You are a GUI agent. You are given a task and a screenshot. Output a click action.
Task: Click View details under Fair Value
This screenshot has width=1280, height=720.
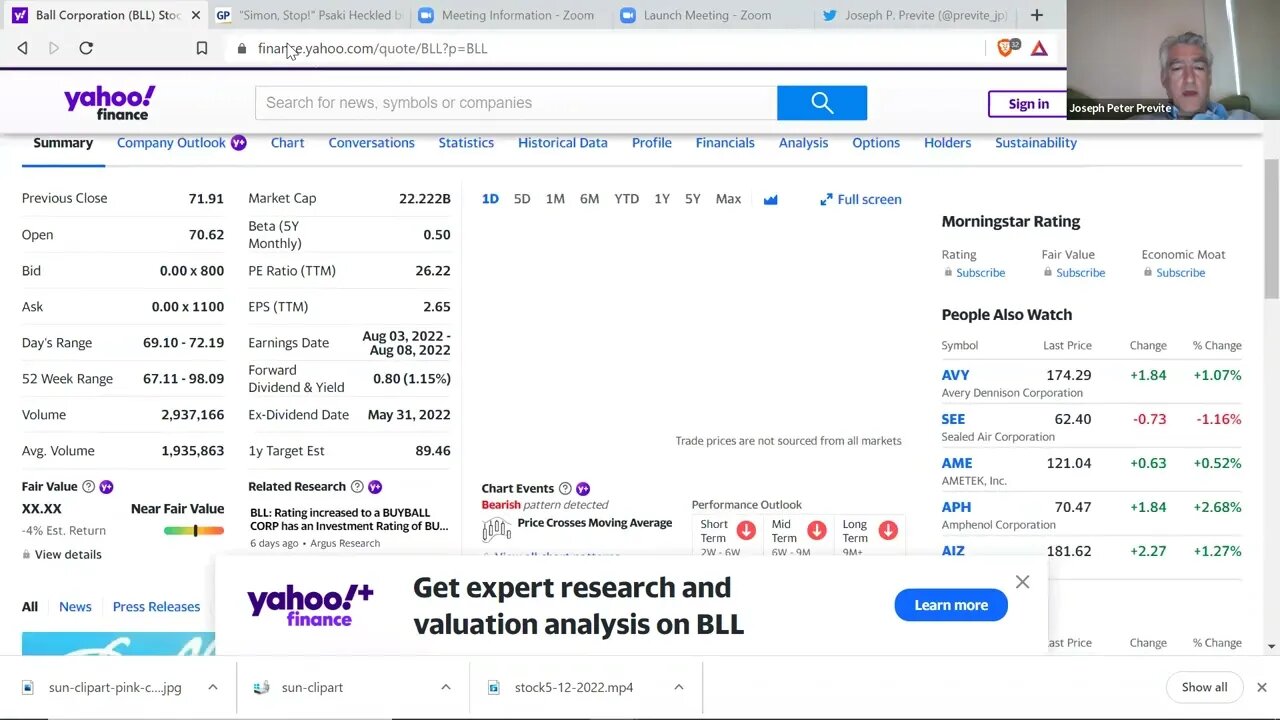tap(68, 555)
